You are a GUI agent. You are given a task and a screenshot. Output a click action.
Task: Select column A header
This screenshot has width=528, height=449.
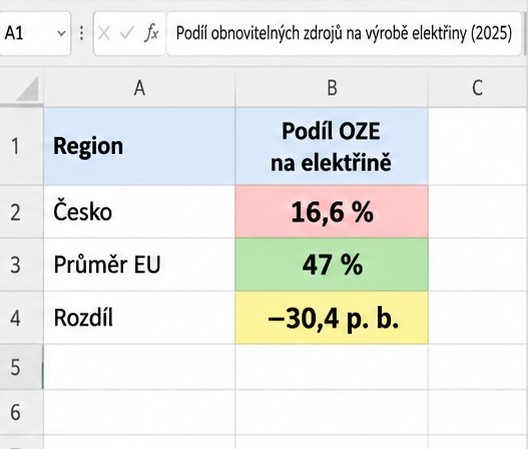click(x=139, y=88)
